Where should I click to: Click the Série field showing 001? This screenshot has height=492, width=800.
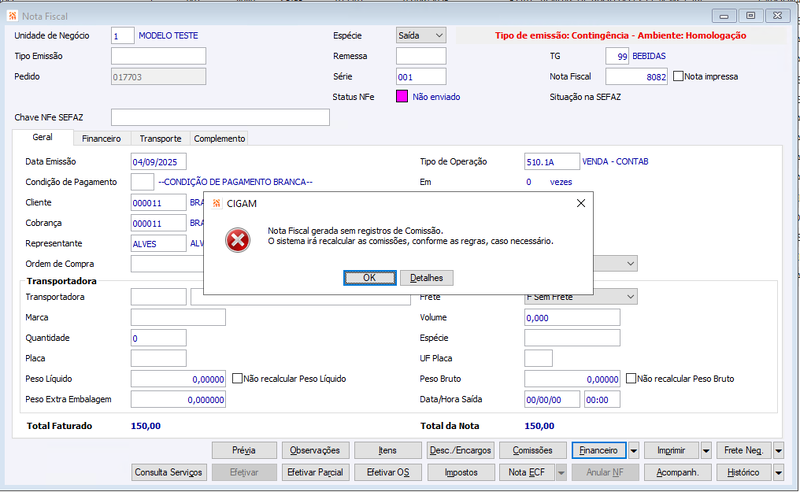pyautogui.click(x=421, y=77)
